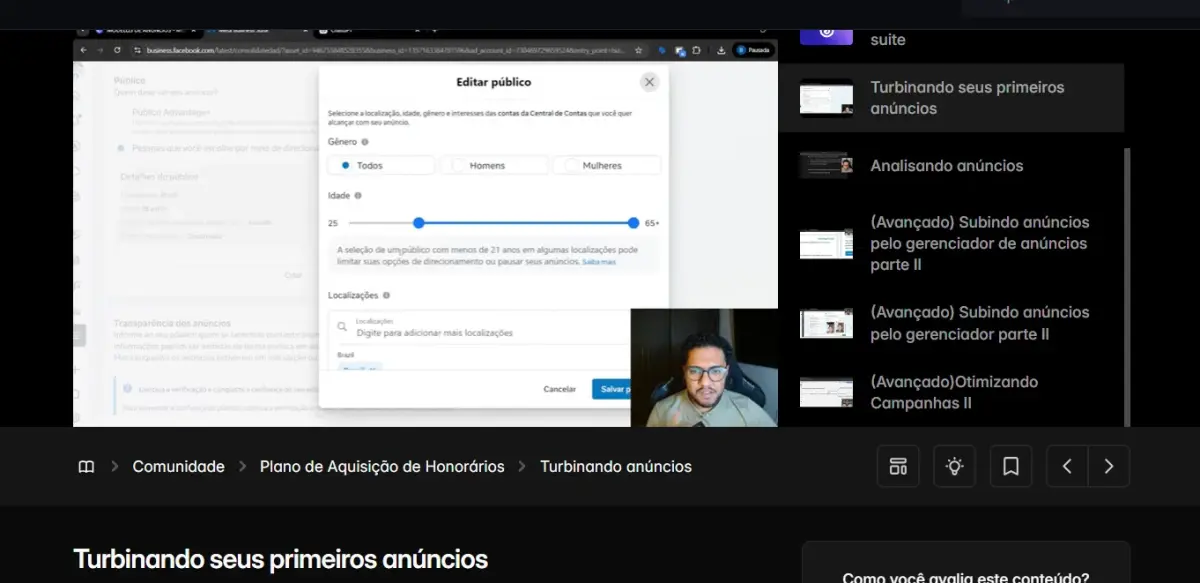
Task: Select Homens gender option
Action: pos(494,165)
